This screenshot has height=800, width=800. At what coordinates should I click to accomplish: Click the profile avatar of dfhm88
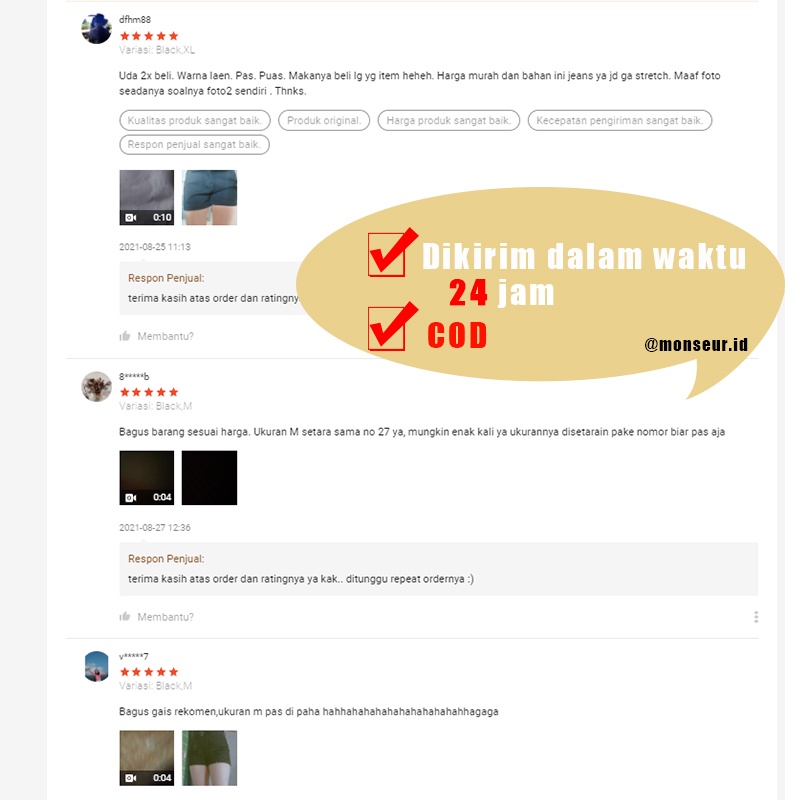click(96, 29)
